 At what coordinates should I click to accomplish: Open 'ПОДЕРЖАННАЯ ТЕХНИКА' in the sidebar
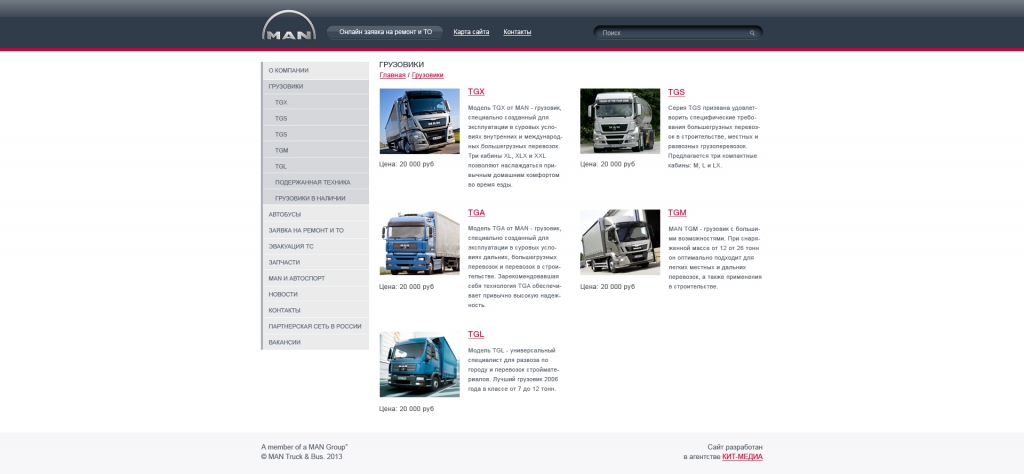coord(315,182)
